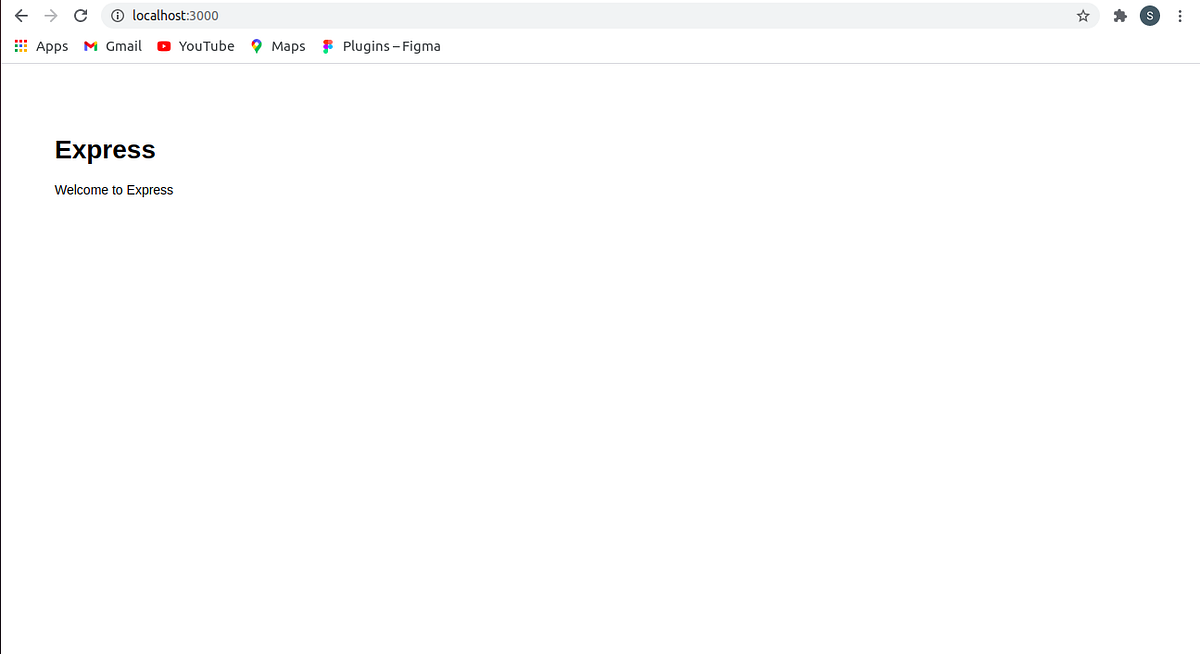Viewport: 1200px width, 654px height.
Task: Reload the localhost:3000 page
Action: pos(80,15)
